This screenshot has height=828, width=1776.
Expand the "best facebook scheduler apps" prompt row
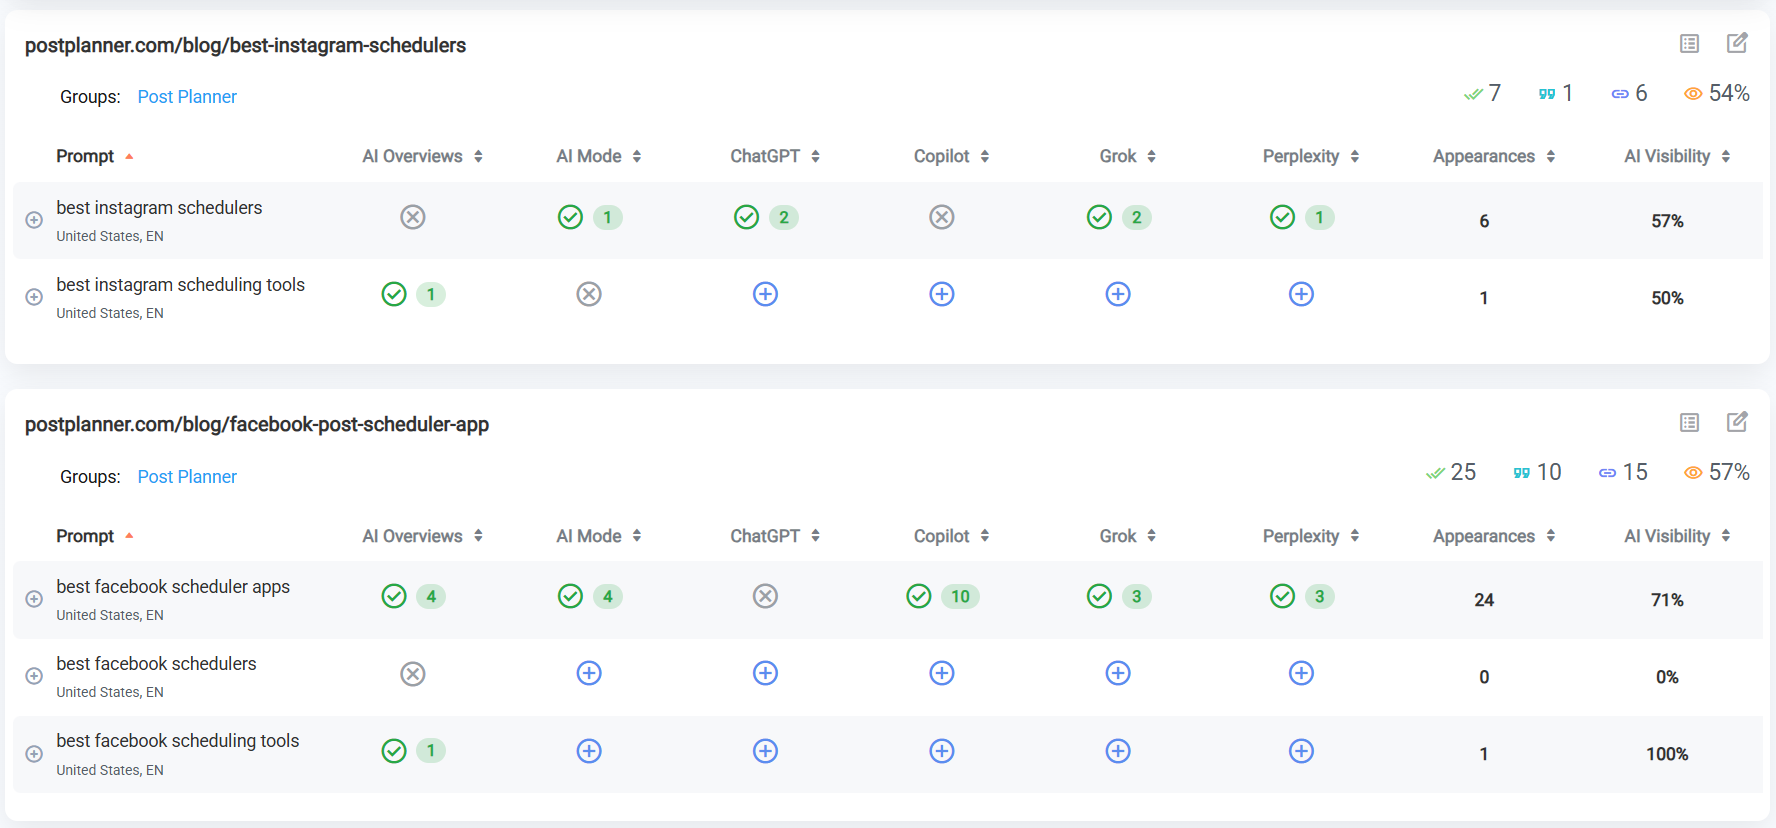[34, 599]
